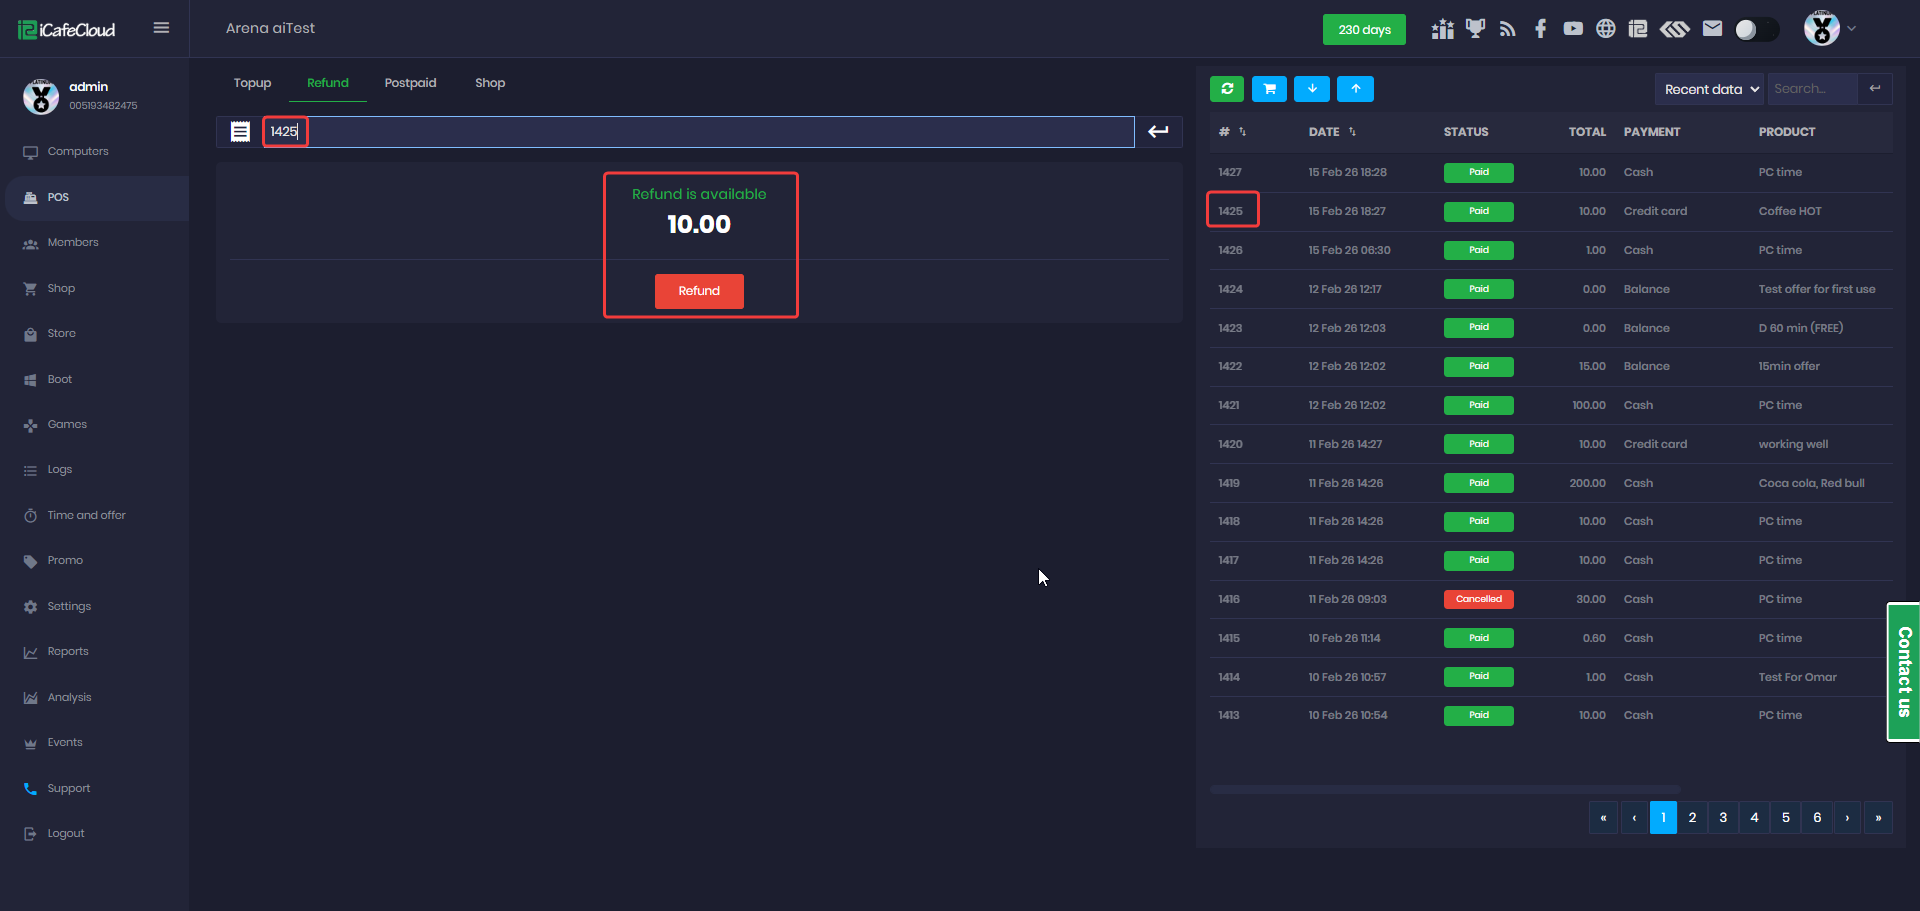1920x911 pixels.
Task: Click the order search input field
Action: pos(1812,89)
